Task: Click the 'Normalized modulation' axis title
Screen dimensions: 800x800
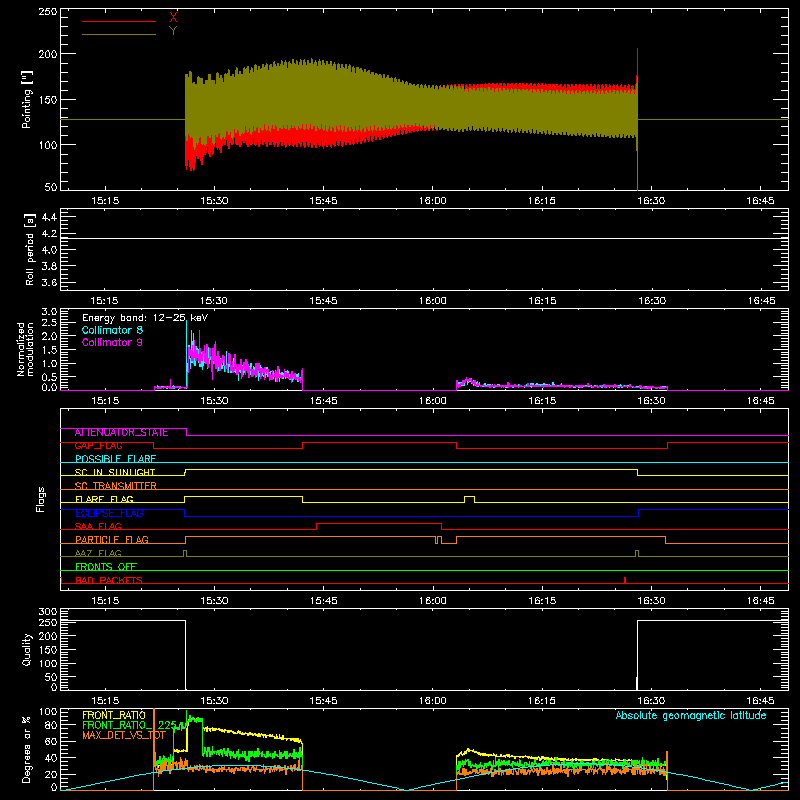Action: pos(26,349)
